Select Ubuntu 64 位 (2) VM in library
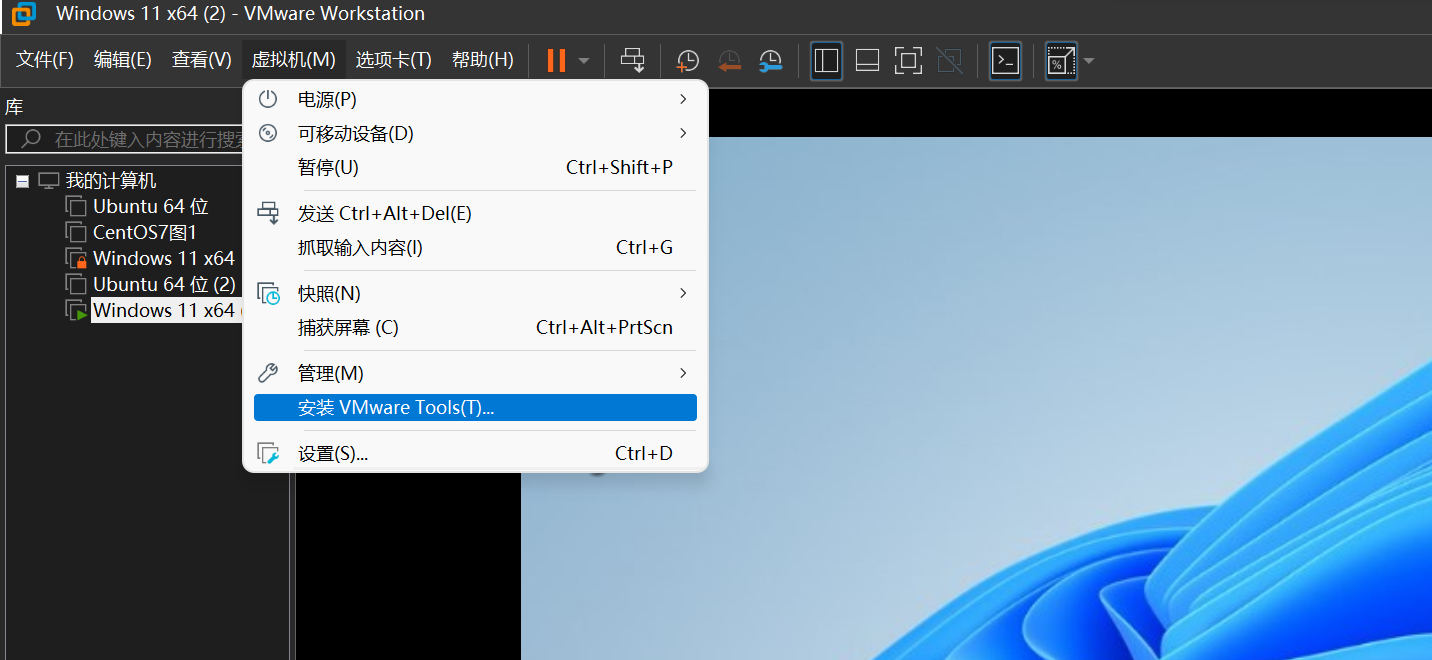 [x=164, y=284]
